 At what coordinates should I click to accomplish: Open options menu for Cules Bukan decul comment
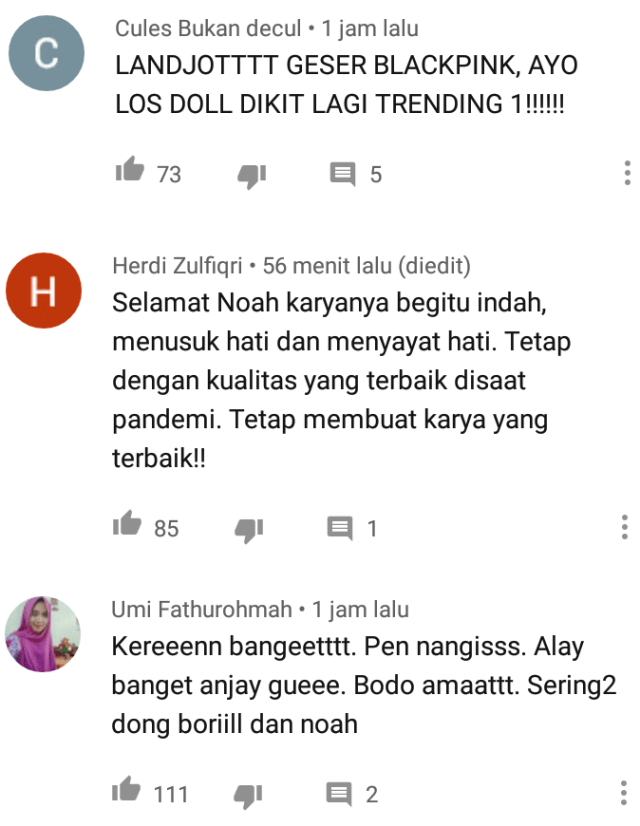627,173
